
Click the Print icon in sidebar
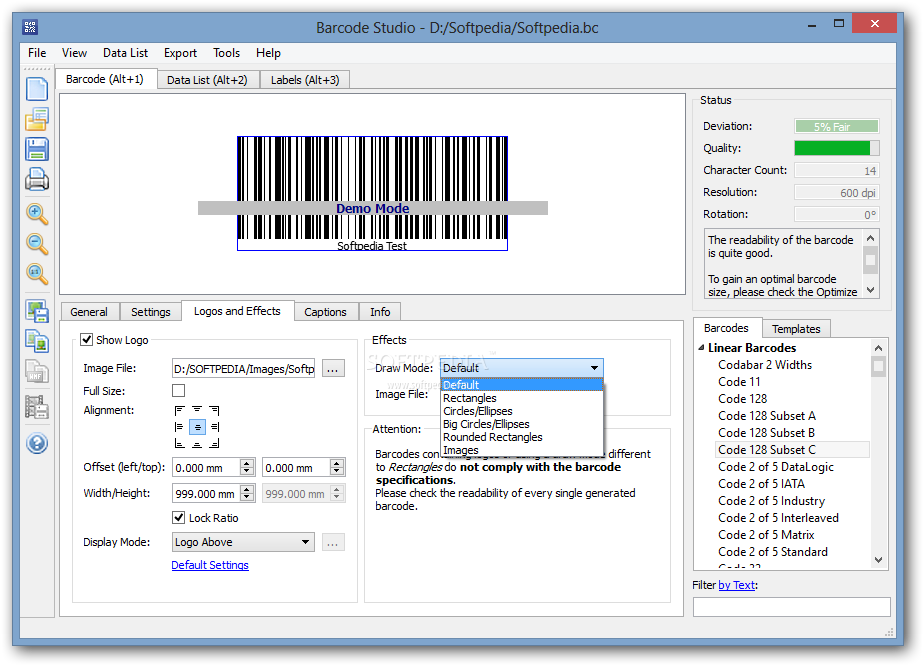[x=37, y=179]
